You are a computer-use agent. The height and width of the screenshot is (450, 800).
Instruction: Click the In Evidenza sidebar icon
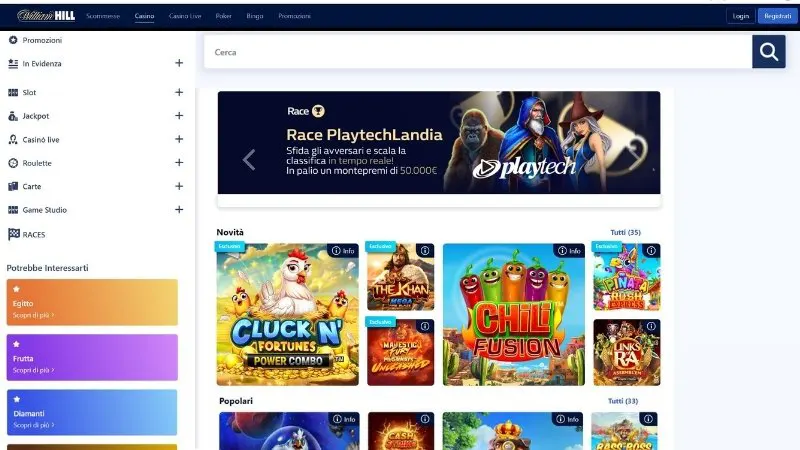point(13,63)
